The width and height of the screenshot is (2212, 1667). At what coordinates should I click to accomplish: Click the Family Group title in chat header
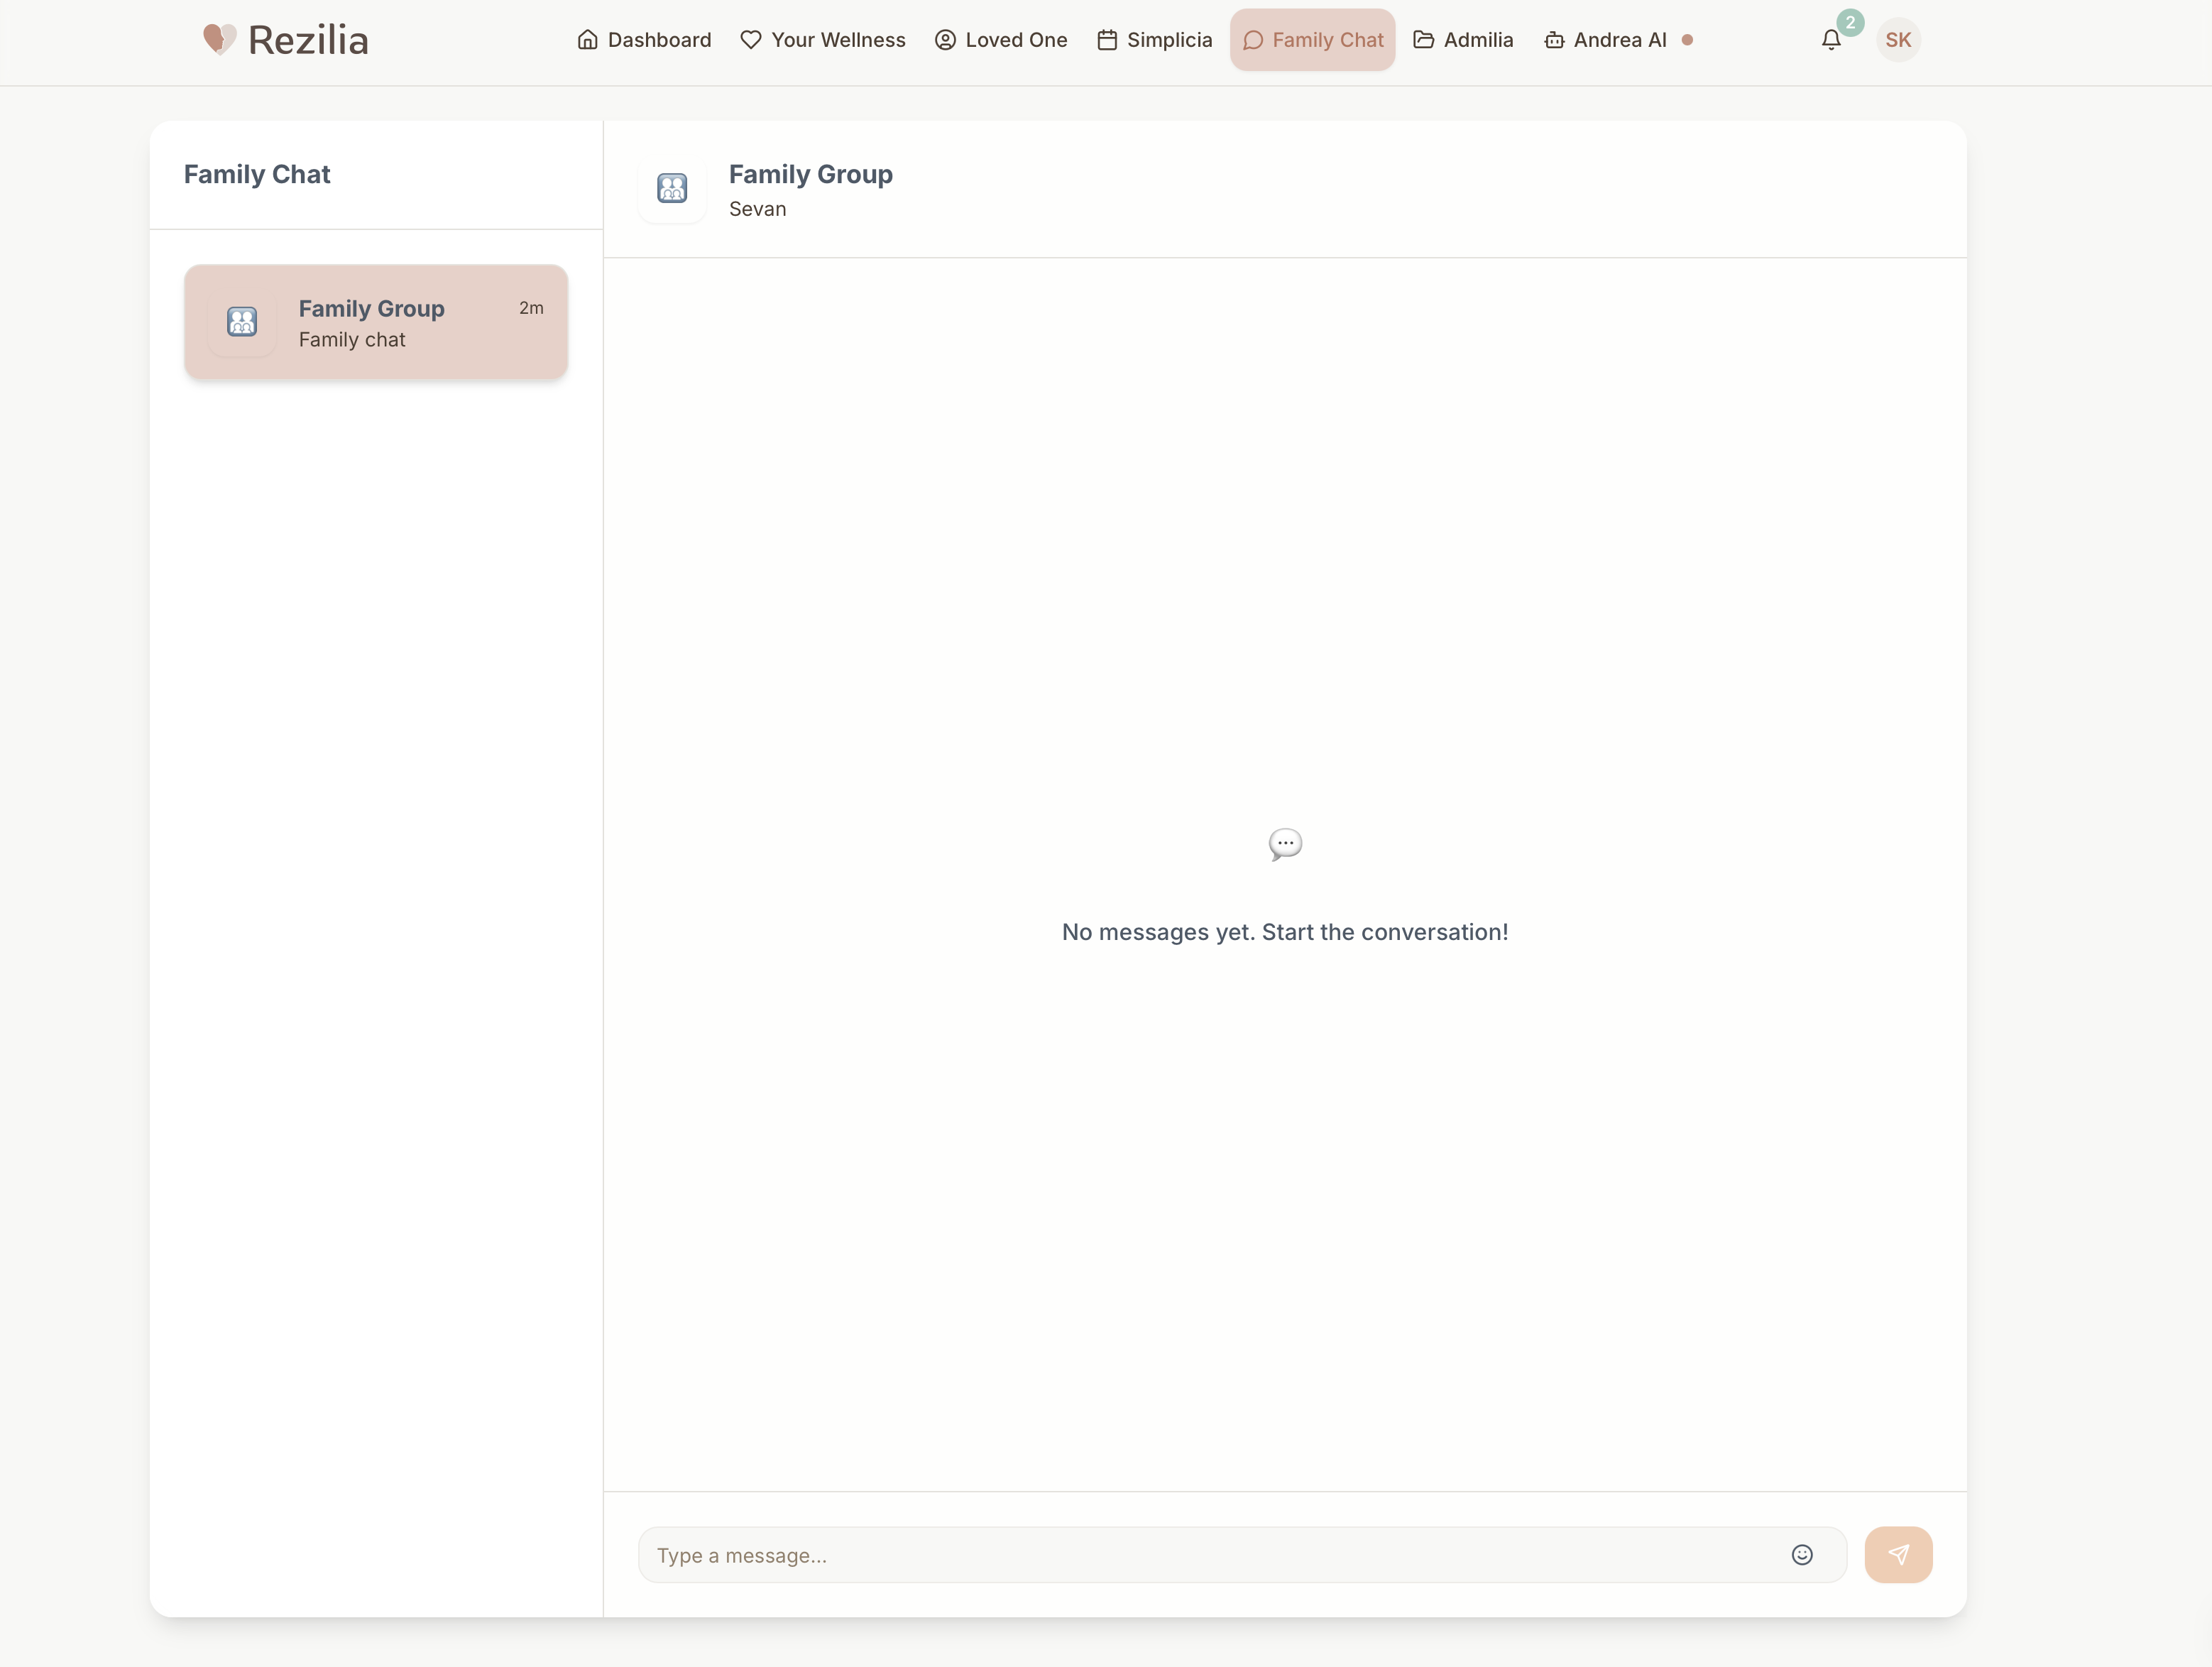click(x=810, y=174)
